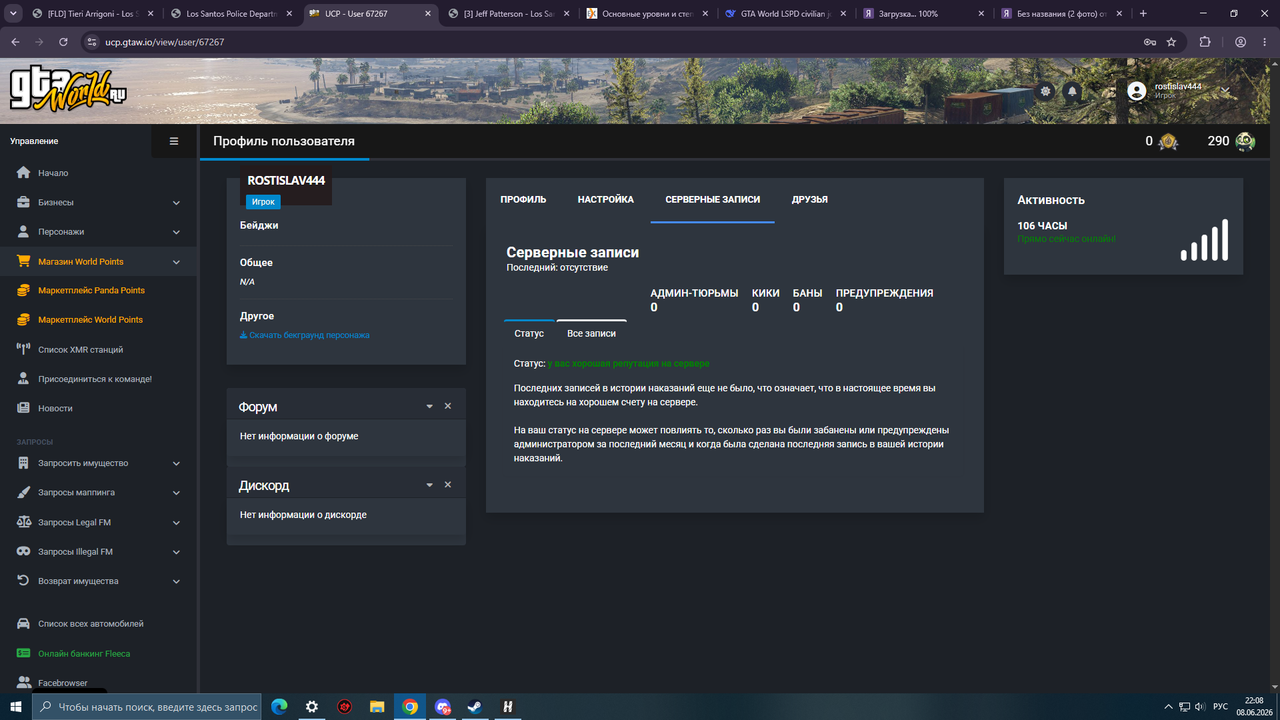Screen dimensions: 1280x720
Task: Open Список всех автомобилей car icon
Action: pyautogui.click(x=24, y=623)
